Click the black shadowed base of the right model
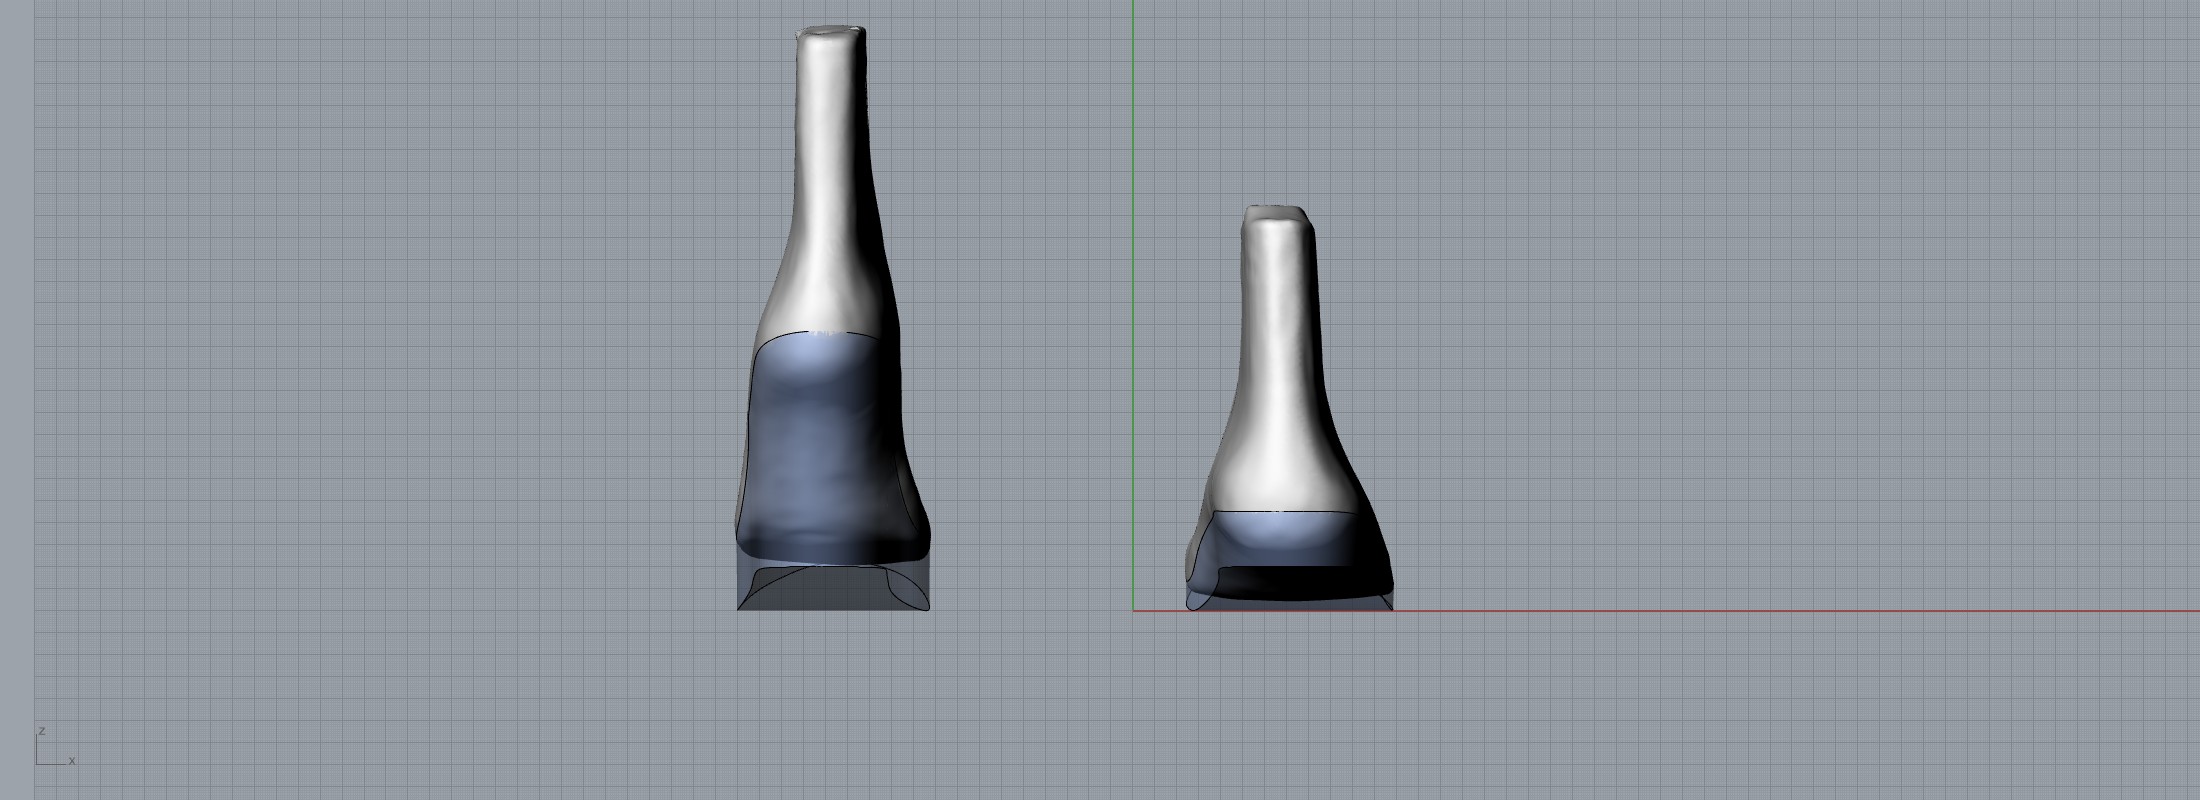This screenshot has height=800, width=2200. tap(1300, 582)
